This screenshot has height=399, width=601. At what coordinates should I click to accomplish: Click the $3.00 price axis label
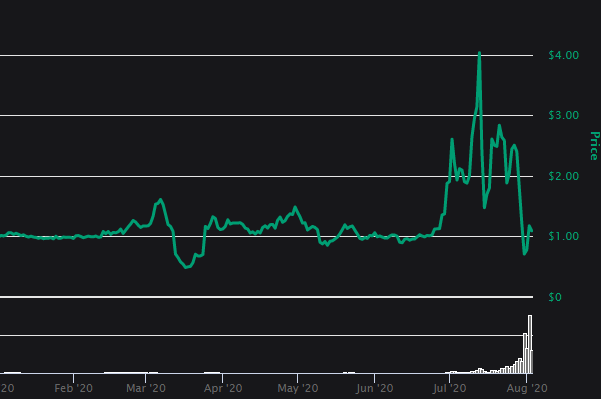point(563,115)
